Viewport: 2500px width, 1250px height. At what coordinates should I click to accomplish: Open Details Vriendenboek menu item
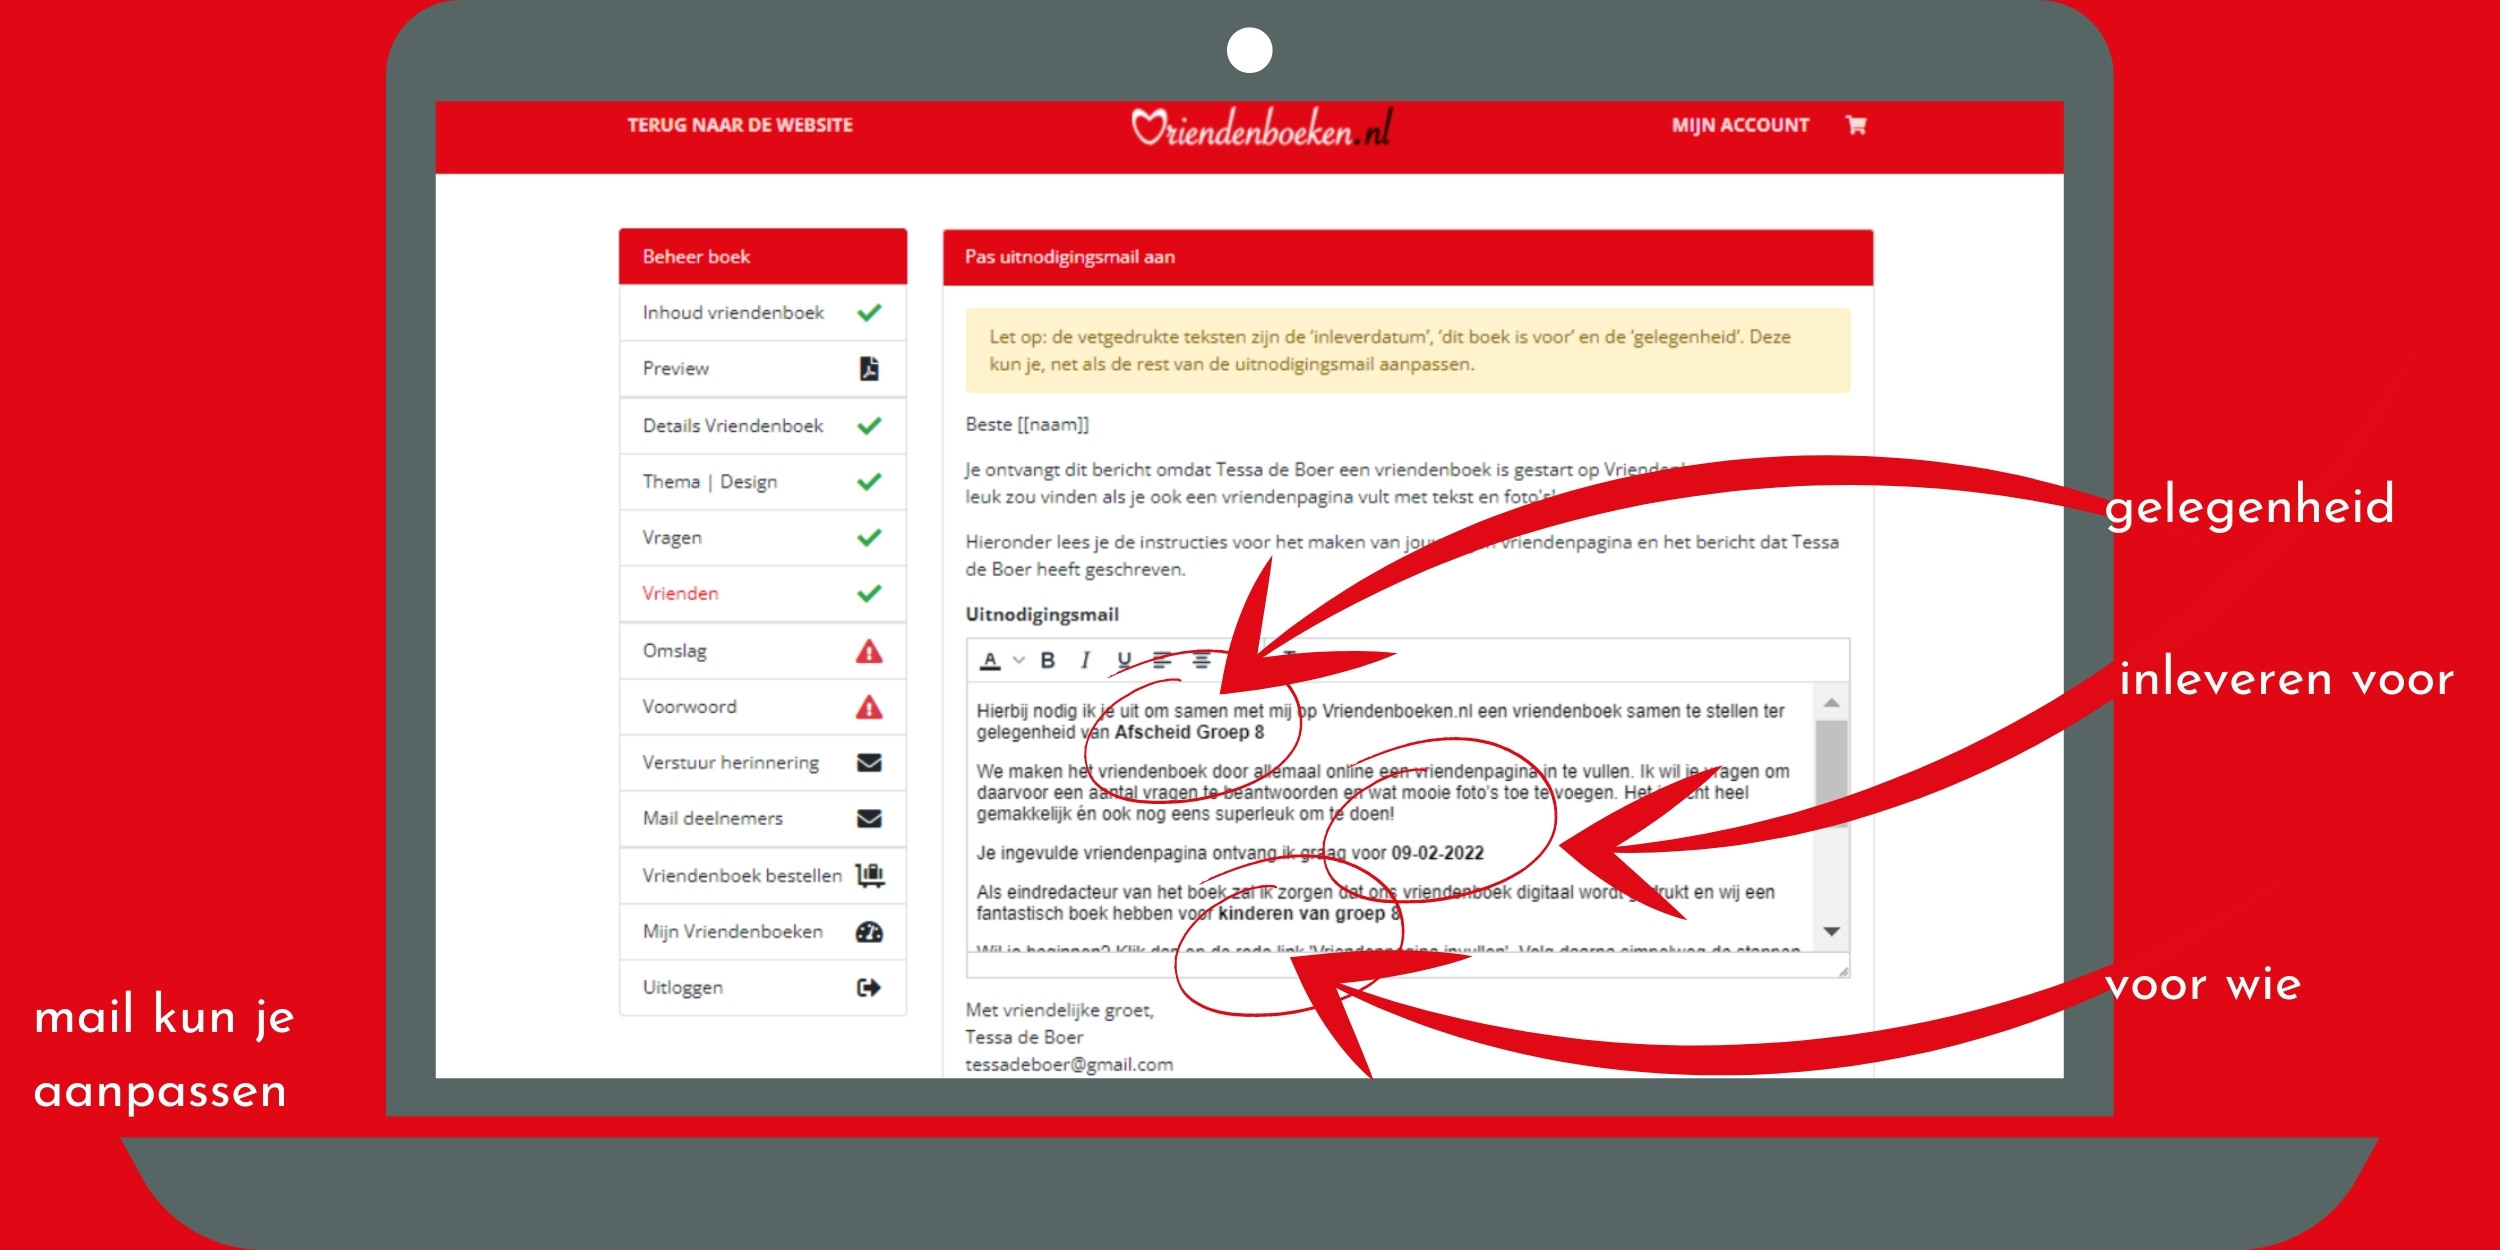763,426
